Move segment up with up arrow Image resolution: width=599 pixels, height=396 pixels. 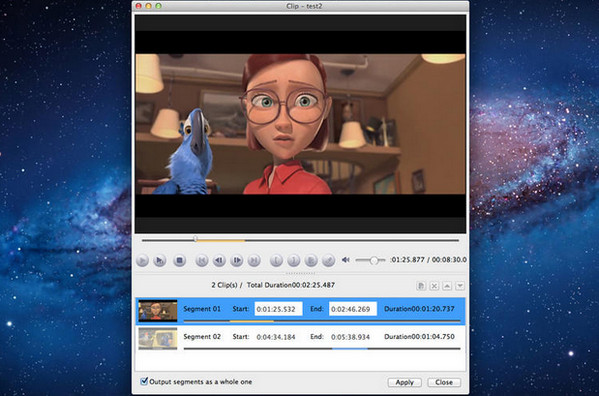click(x=447, y=286)
